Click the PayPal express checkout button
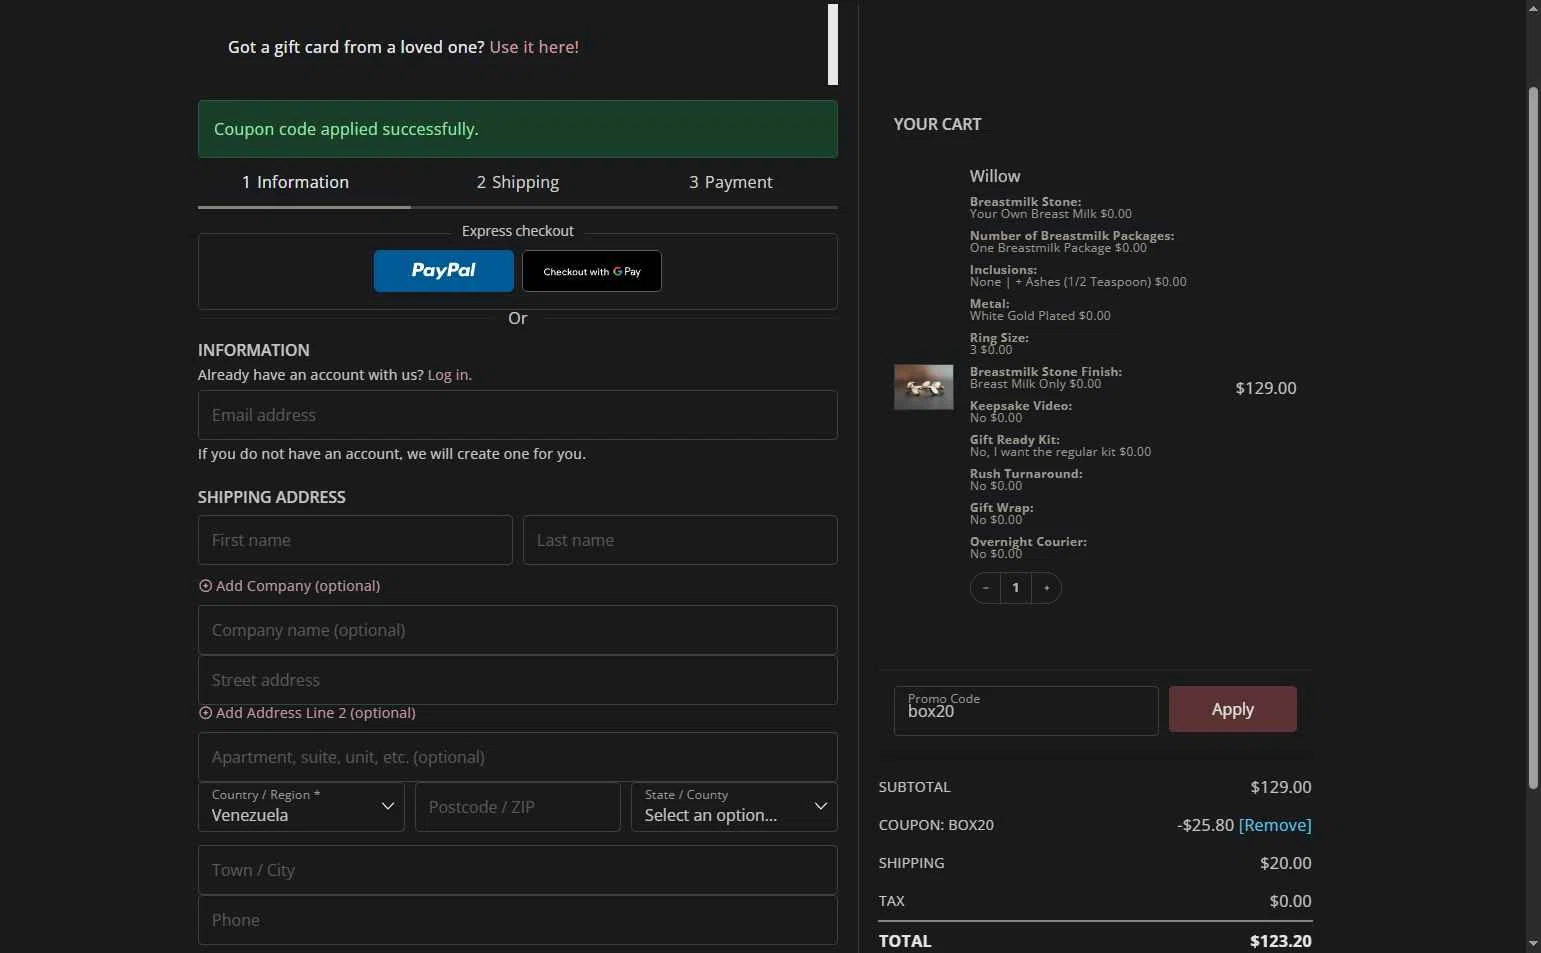Image resolution: width=1541 pixels, height=953 pixels. coord(444,271)
